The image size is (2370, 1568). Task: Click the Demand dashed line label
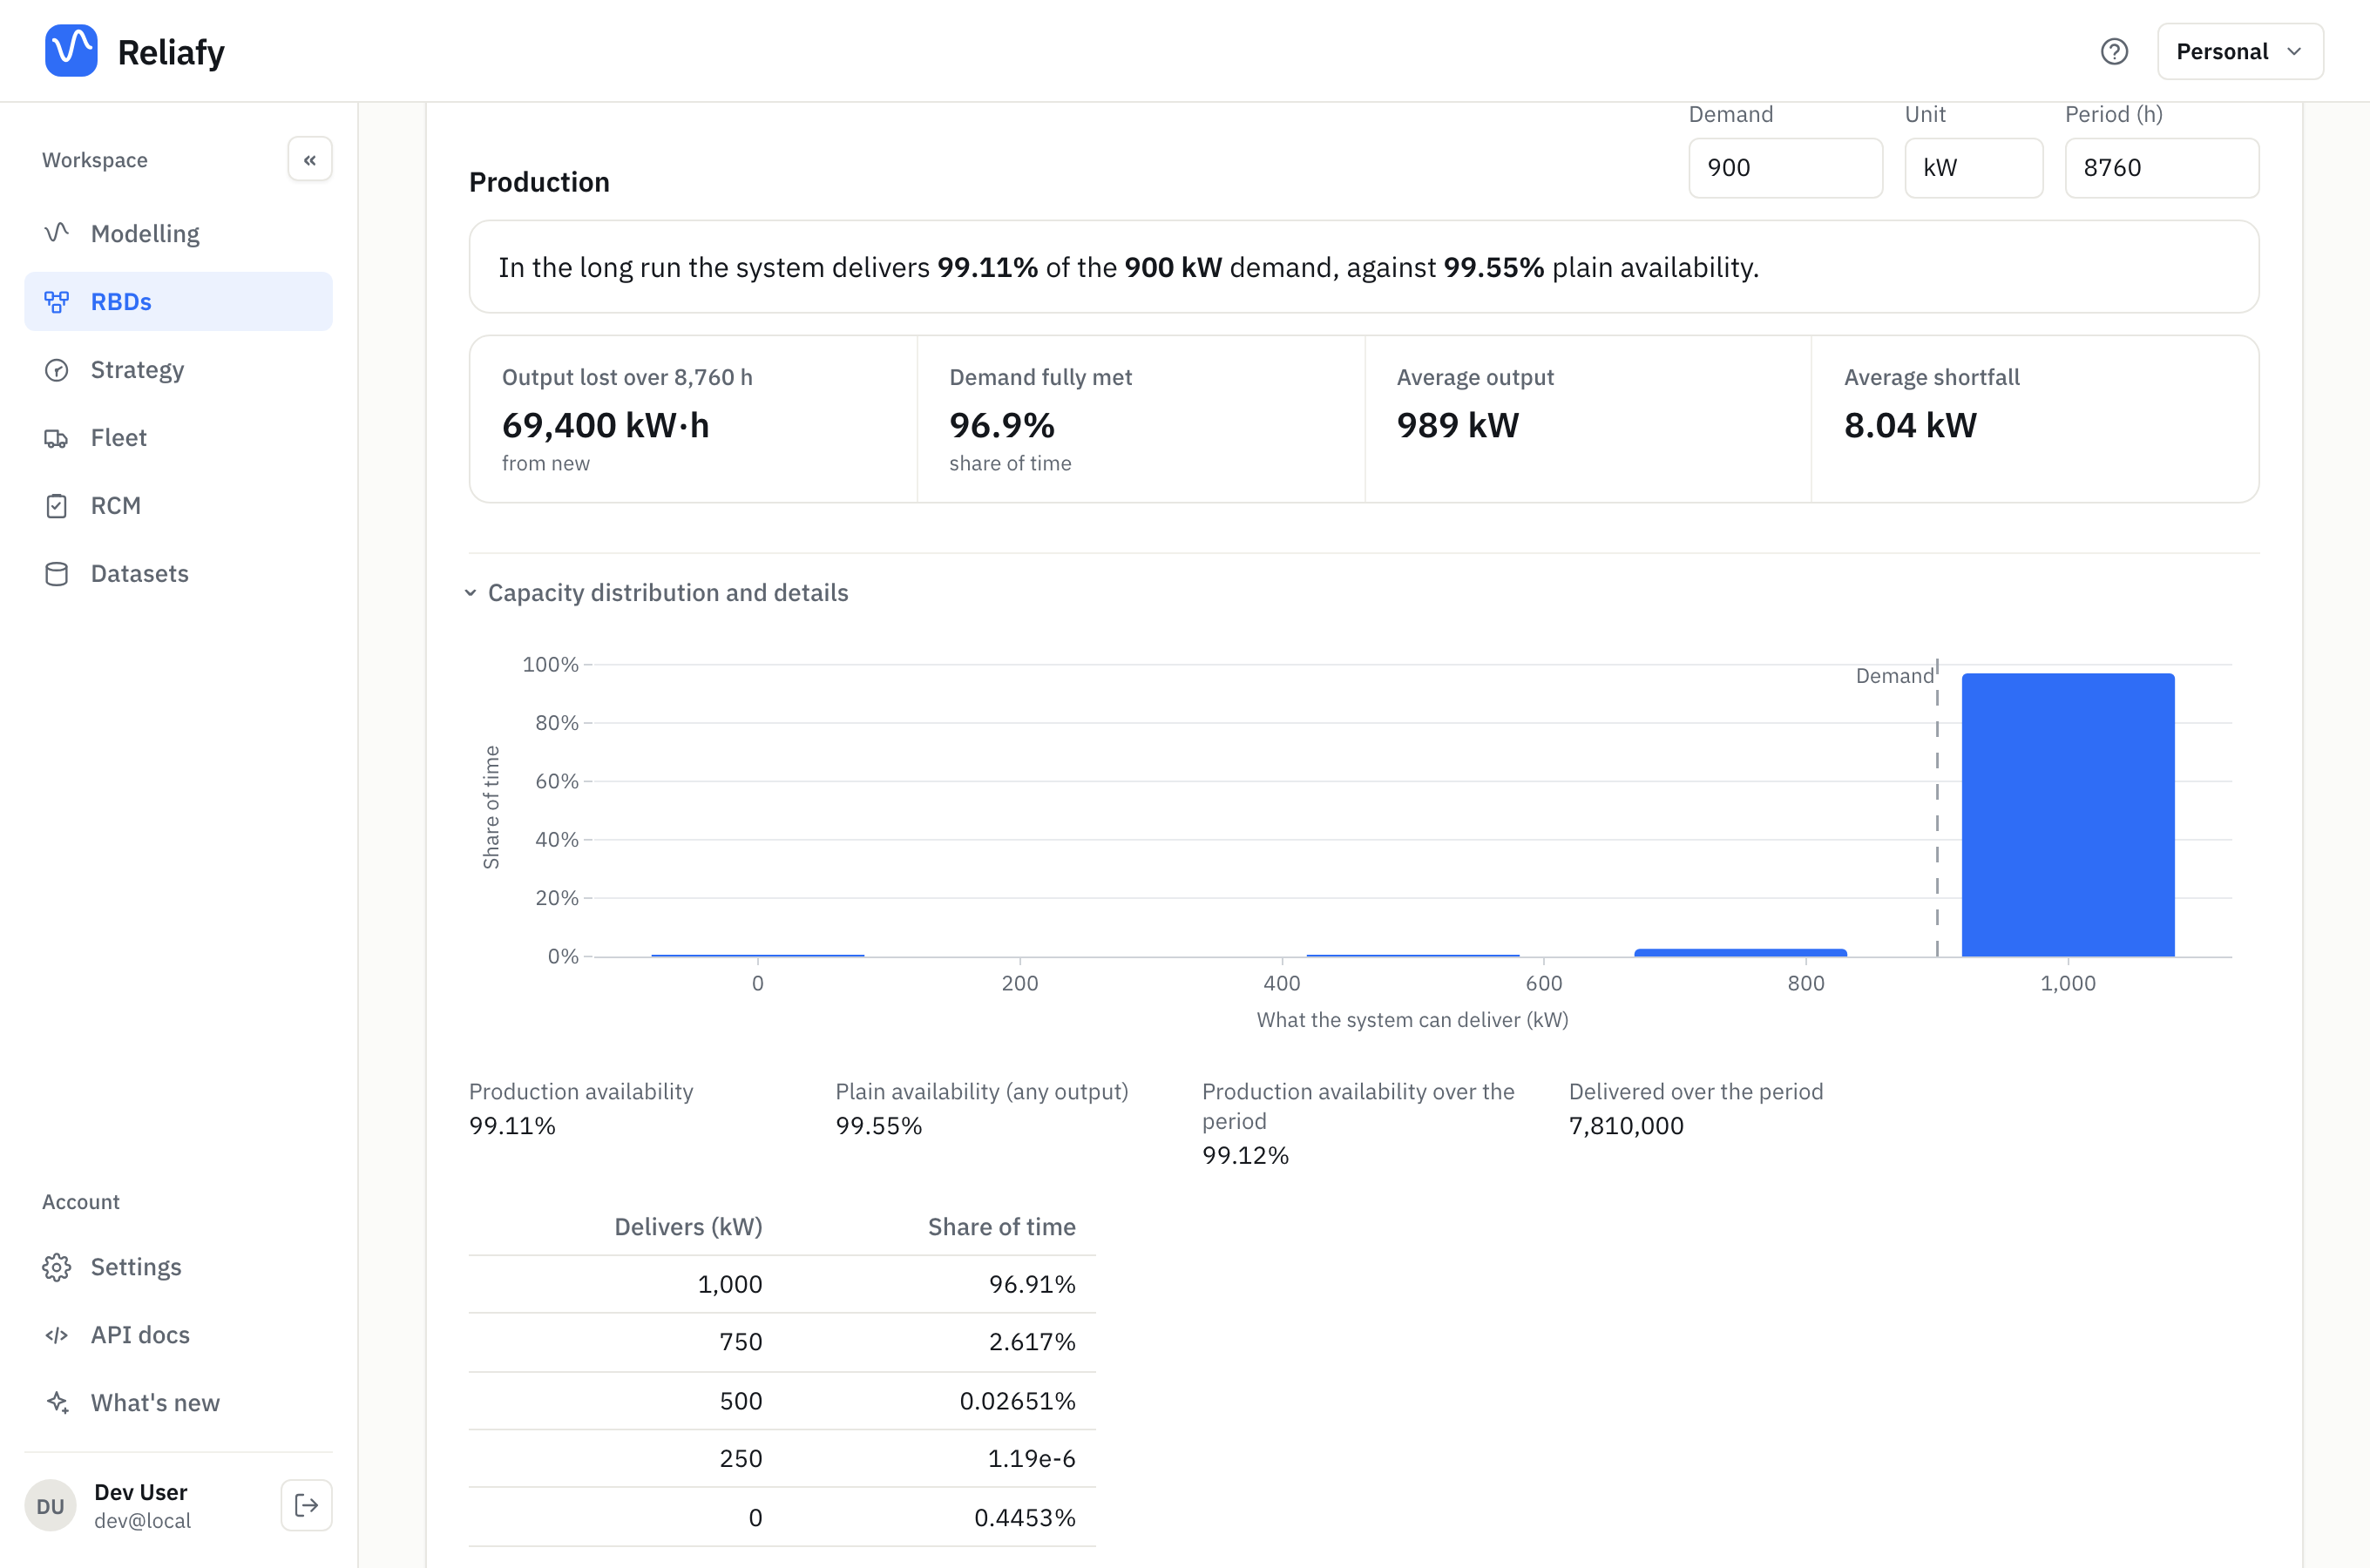coord(1894,676)
